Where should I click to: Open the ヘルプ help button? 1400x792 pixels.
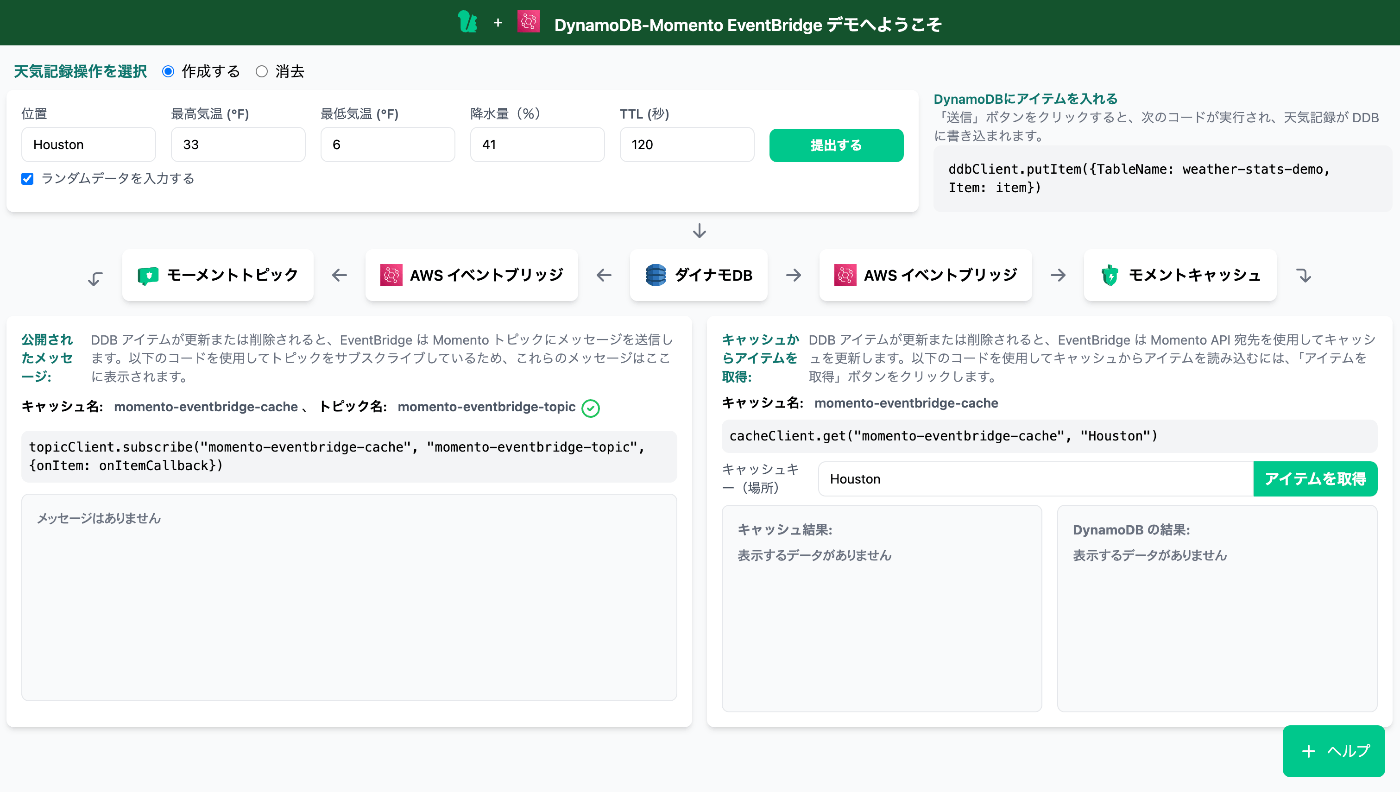coord(1334,751)
